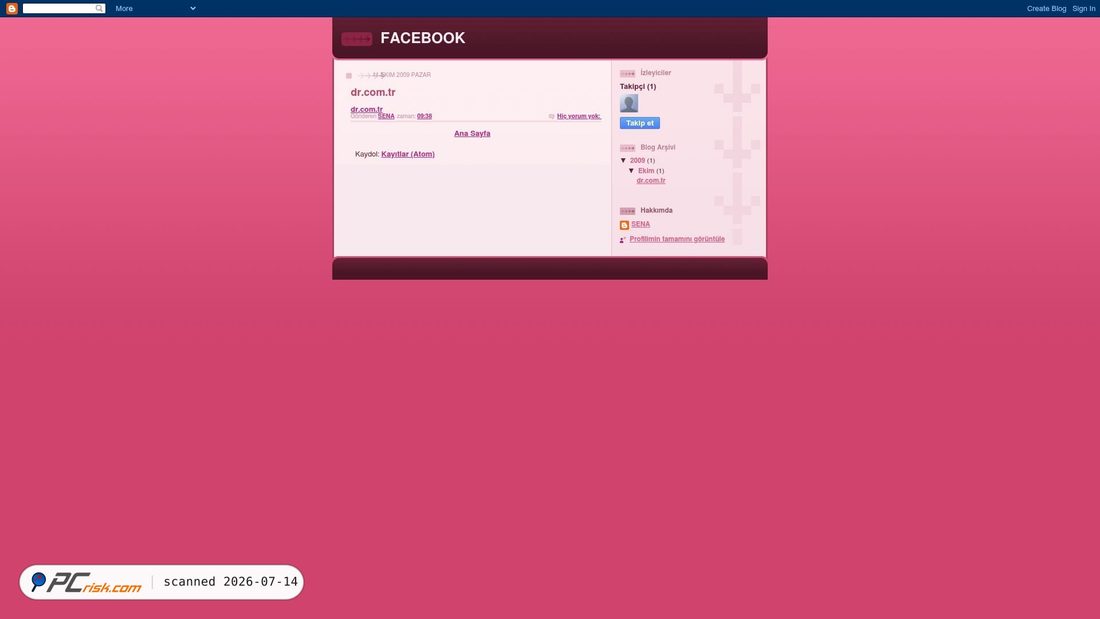Collapse the Ekim month archive triangle

coord(631,171)
